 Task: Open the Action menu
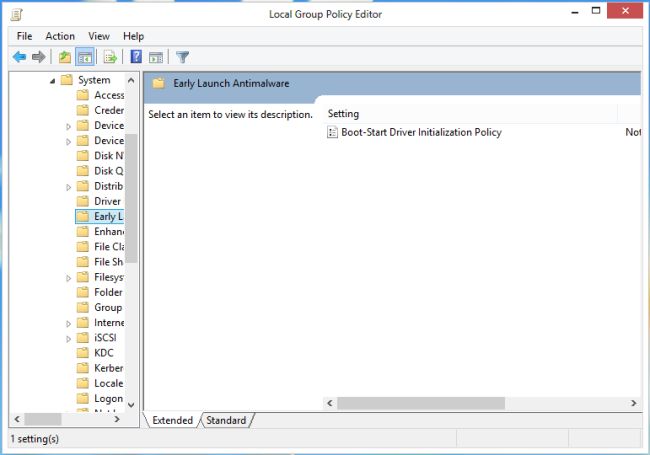[x=60, y=36]
